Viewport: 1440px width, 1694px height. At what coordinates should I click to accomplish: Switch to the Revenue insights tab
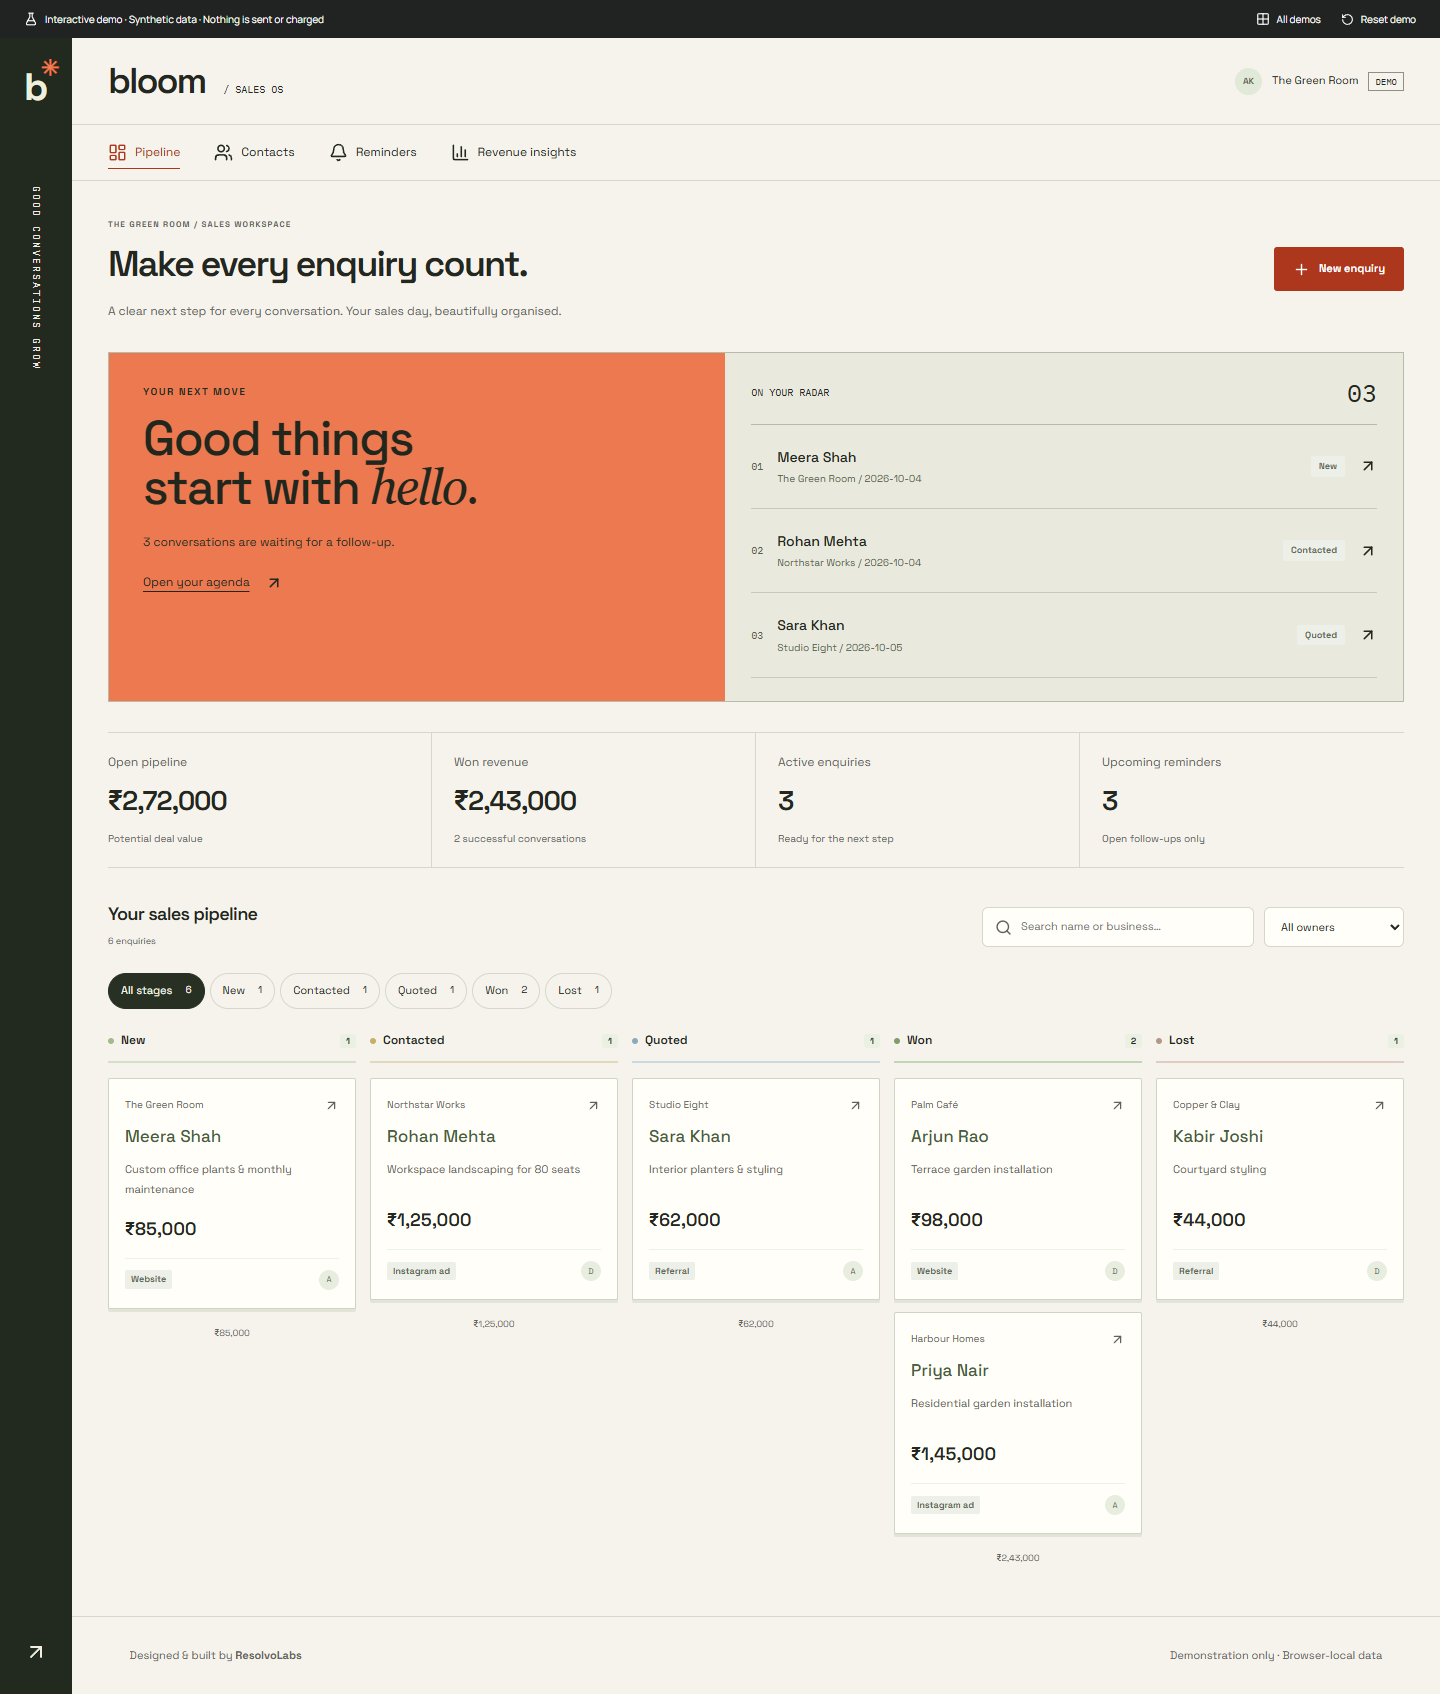click(514, 152)
